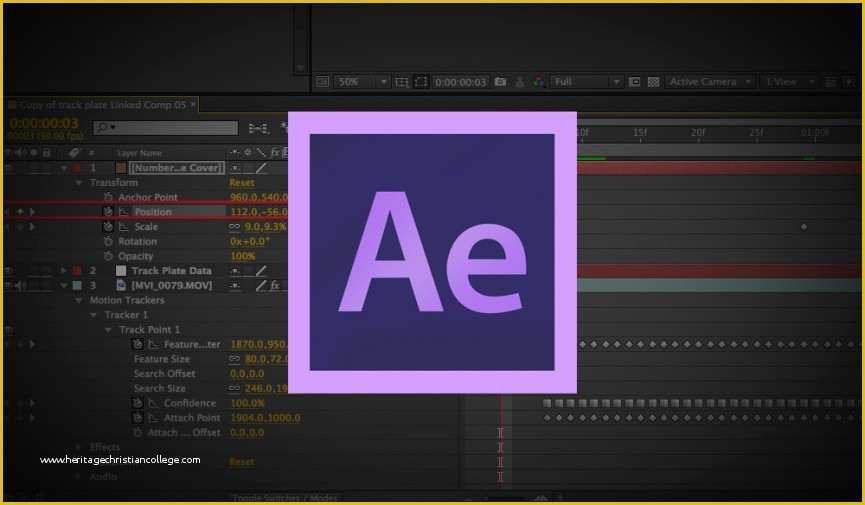The image size is (865, 505).
Task: Toggle Feature Size constrain proportions link
Action: pyautogui.click(x=234, y=359)
